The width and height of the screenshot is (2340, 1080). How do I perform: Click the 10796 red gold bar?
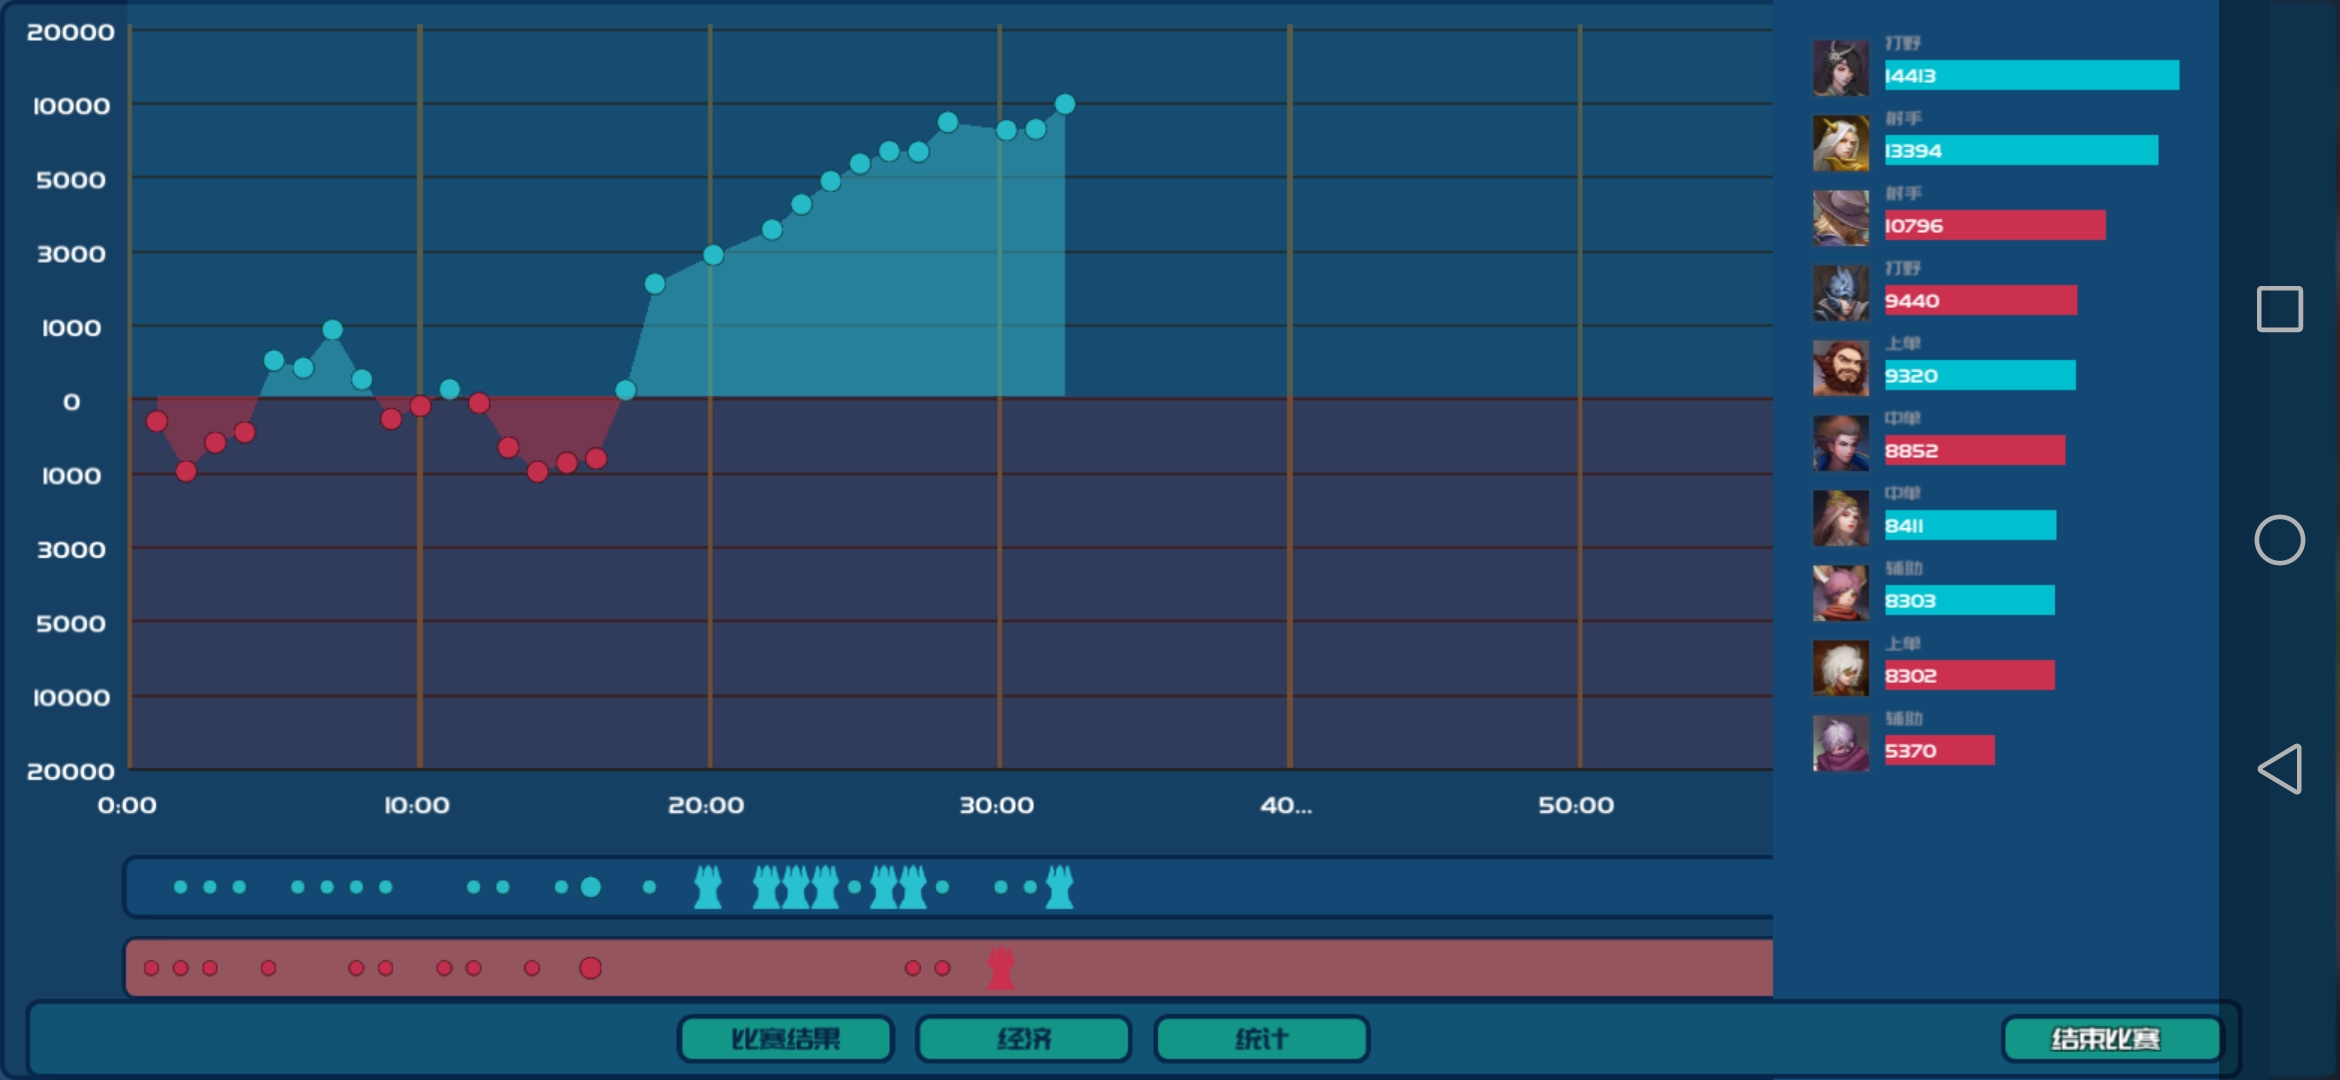pos(1995,225)
